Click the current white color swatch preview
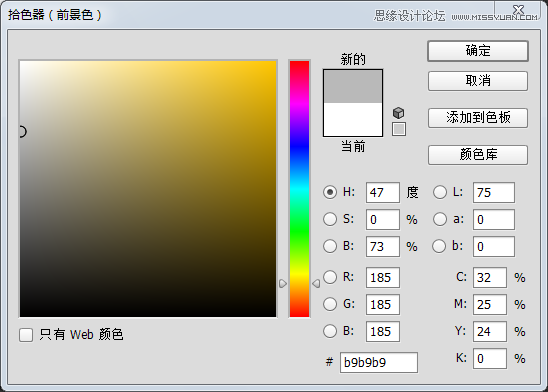548x392 pixels. [x=353, y=119]
